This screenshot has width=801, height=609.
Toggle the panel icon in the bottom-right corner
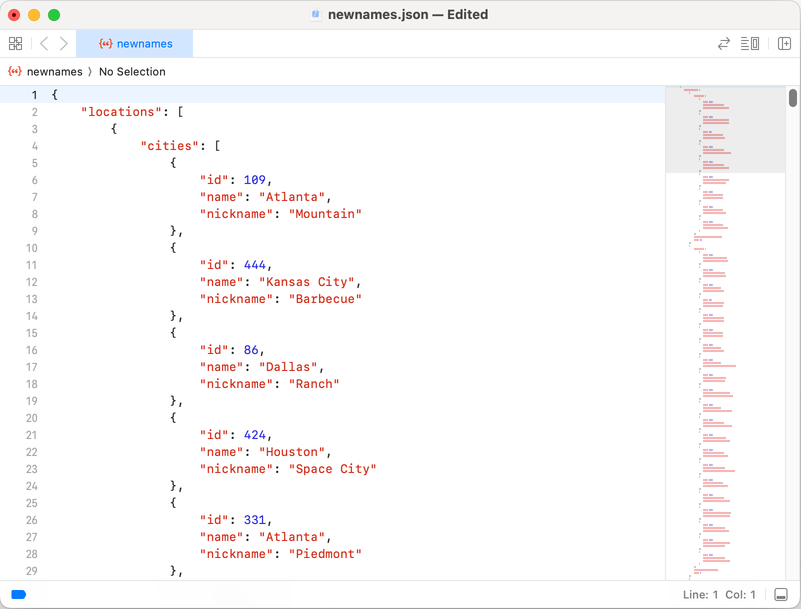pos(779,594)
